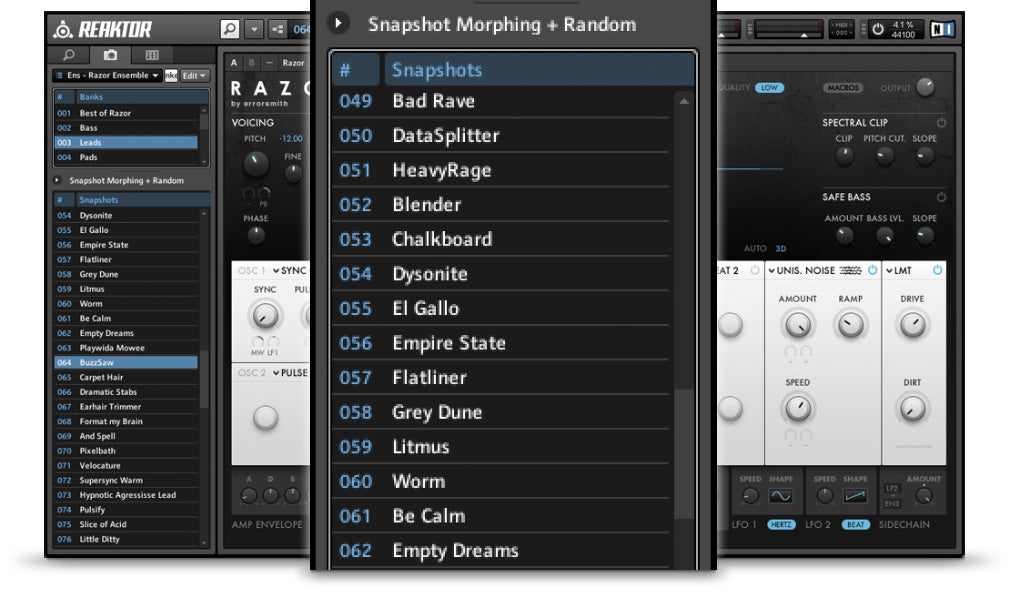Open the toolbar dropdown arrow beside magnifier
The width and height of the screenshot is (1010, 598).
click(x=254, y=29)
